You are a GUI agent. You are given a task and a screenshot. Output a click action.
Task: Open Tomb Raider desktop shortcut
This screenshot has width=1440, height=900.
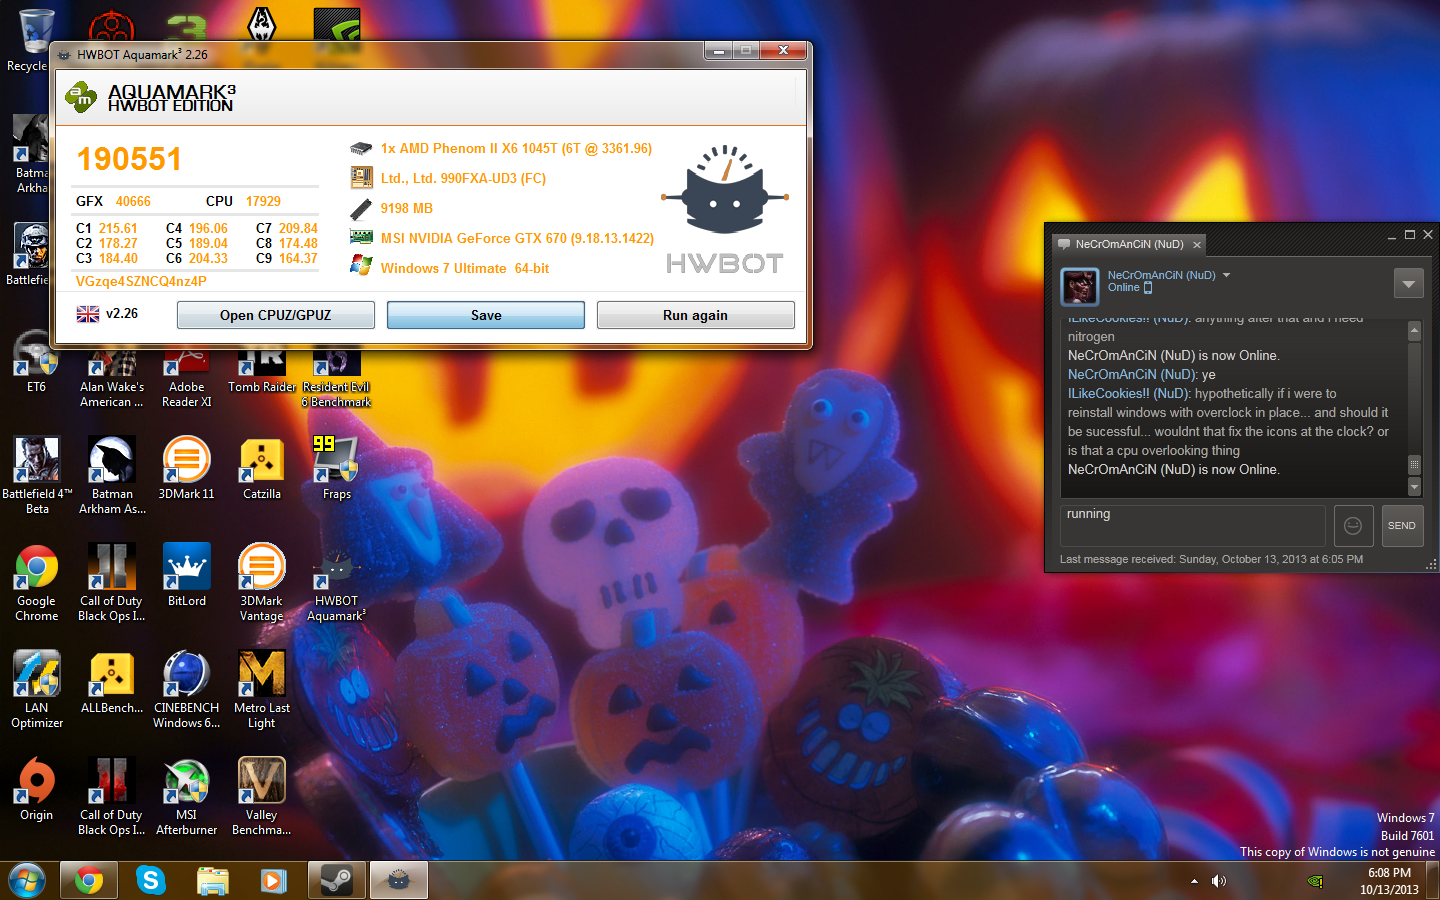pos(261,372)
